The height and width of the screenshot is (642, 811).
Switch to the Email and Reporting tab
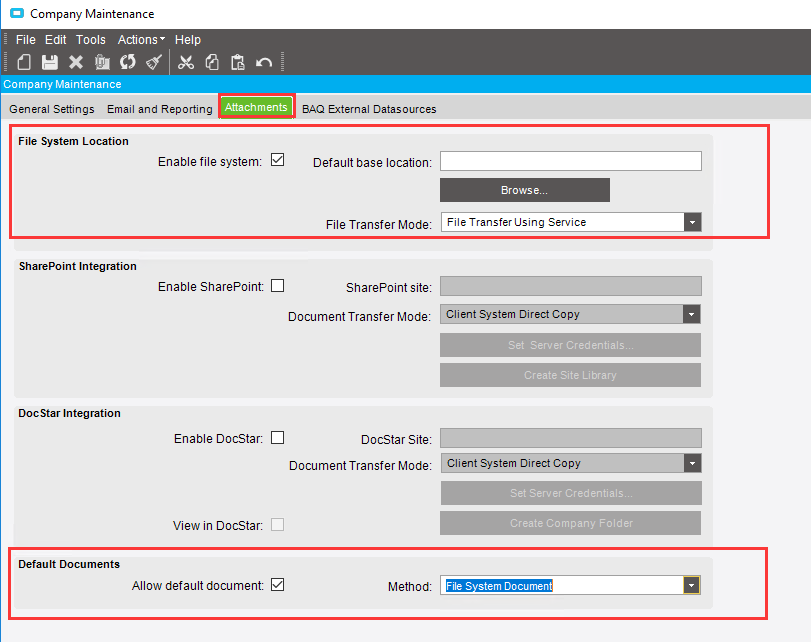point(160,109)
